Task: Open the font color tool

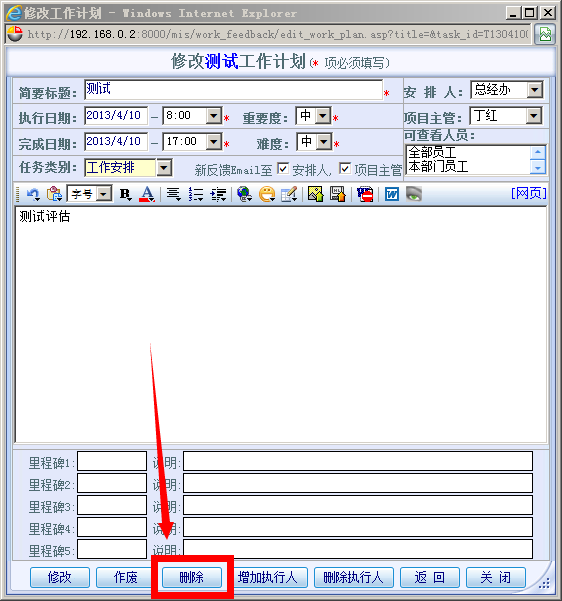Action: (x=147, y=194)
